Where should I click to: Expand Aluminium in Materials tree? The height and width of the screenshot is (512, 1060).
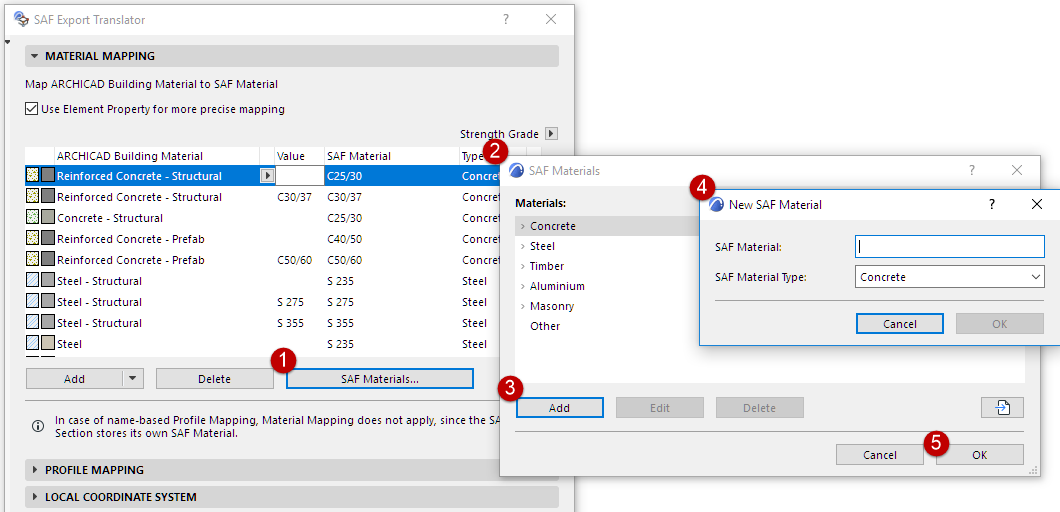tap(523, 286)
